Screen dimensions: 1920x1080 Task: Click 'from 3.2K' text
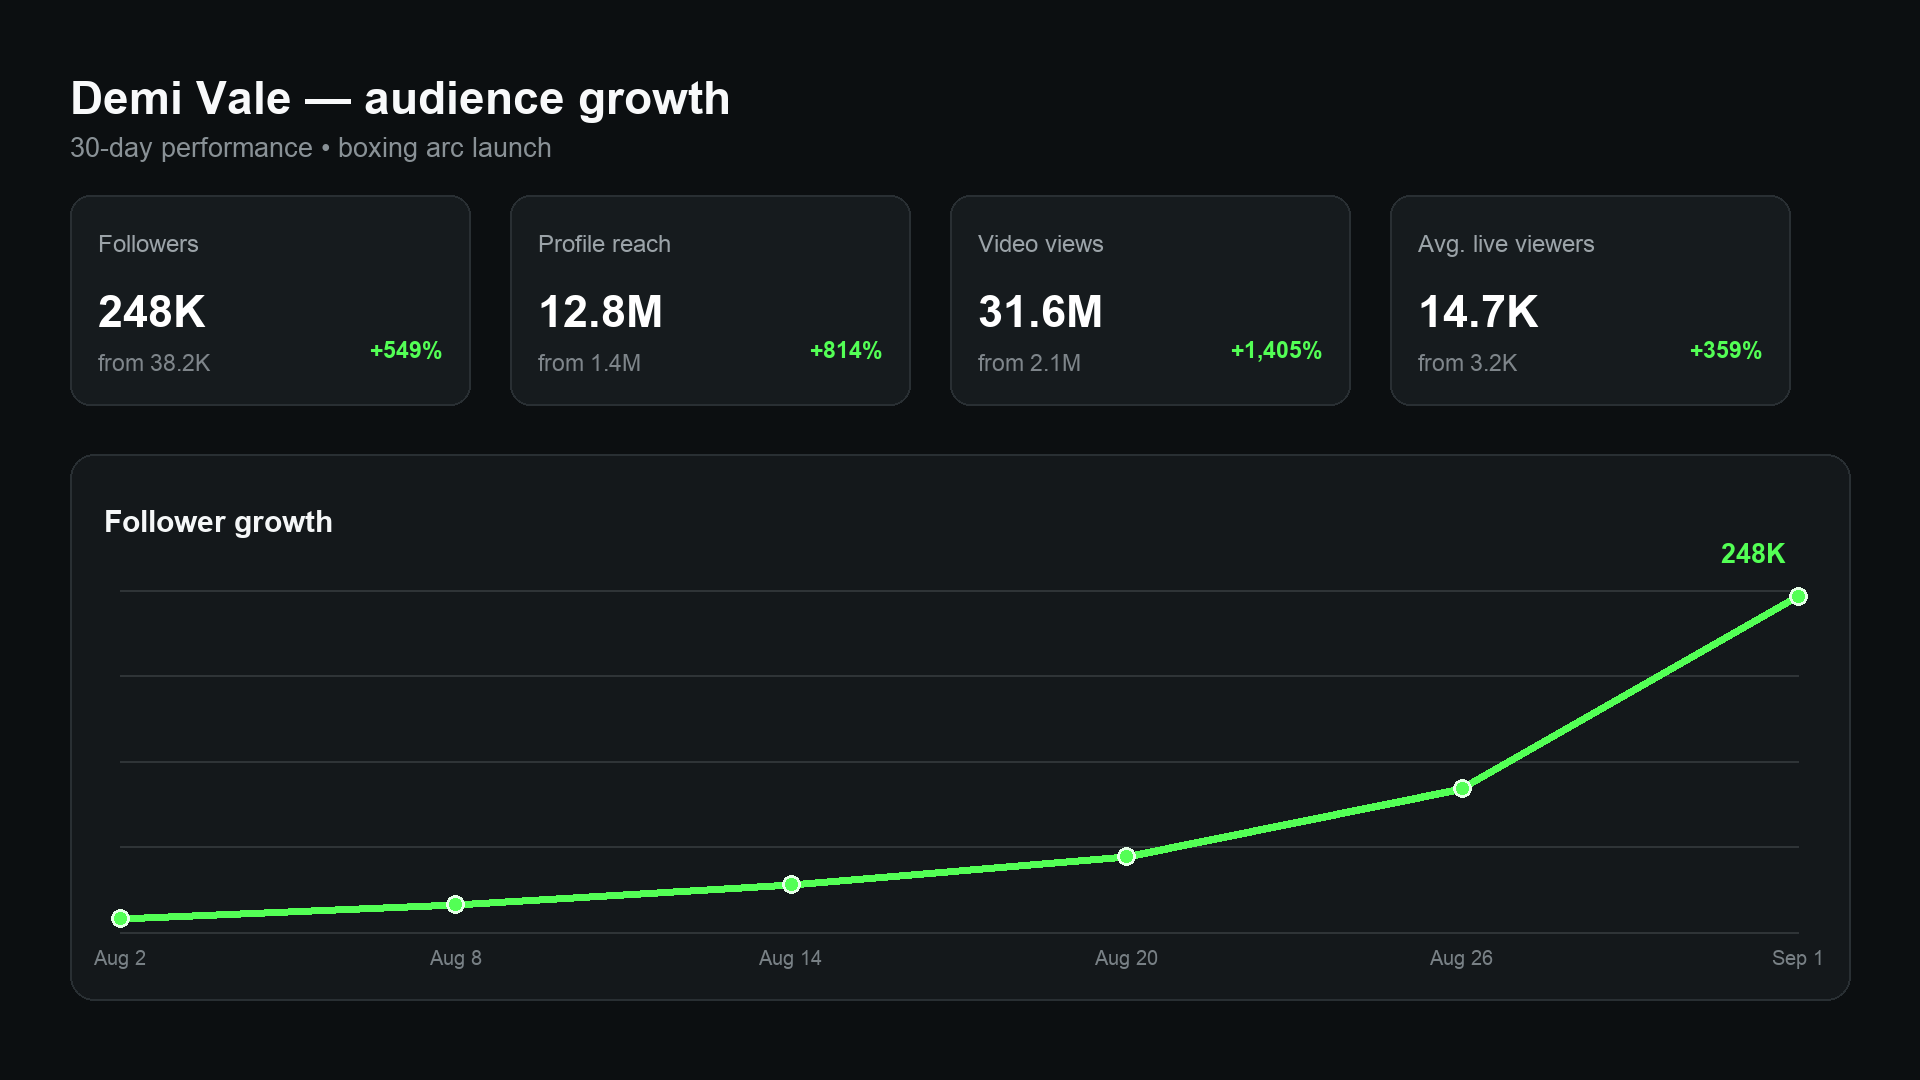point(1467,363)
